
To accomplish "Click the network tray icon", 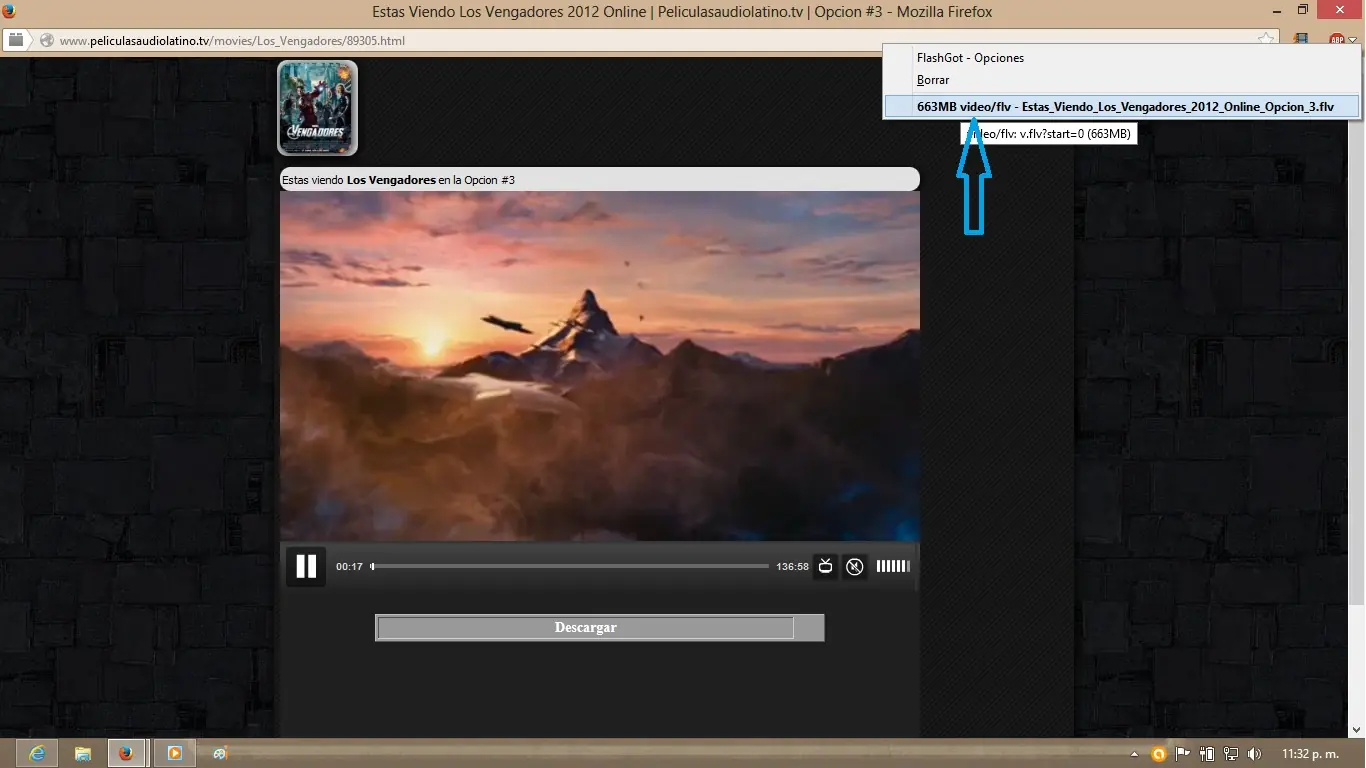I will (x=1231, y=754).
